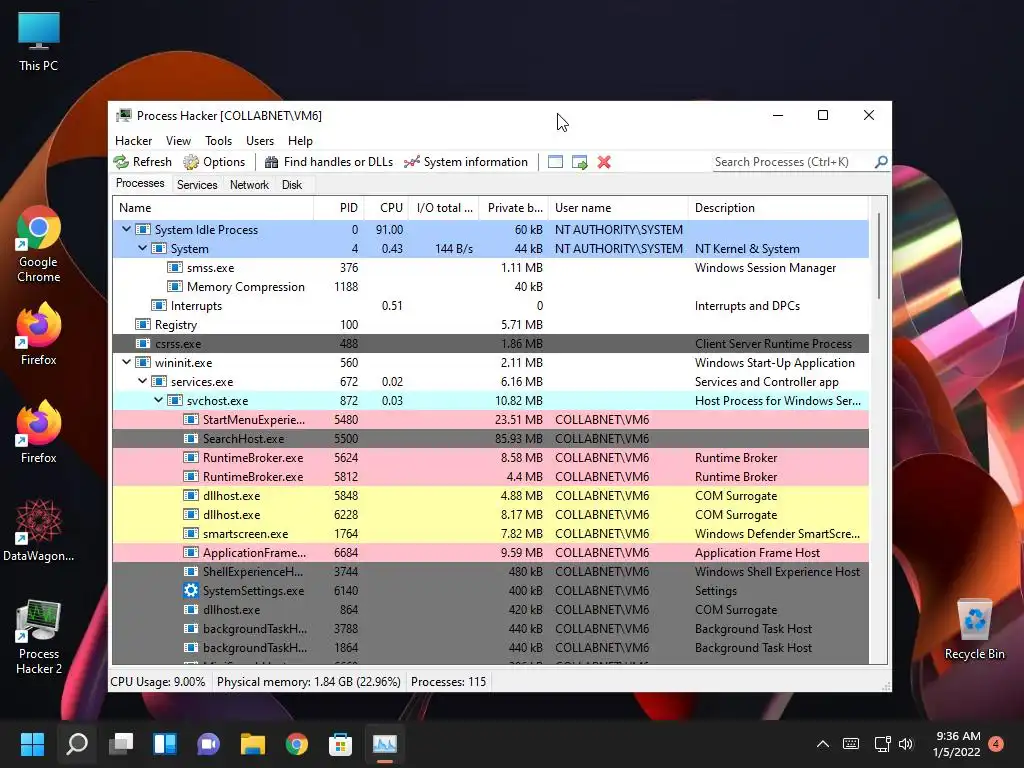This screenshot has height=768, width=1024.
Task: Click smss.exe process icon
Action: (x=174, y=268)
